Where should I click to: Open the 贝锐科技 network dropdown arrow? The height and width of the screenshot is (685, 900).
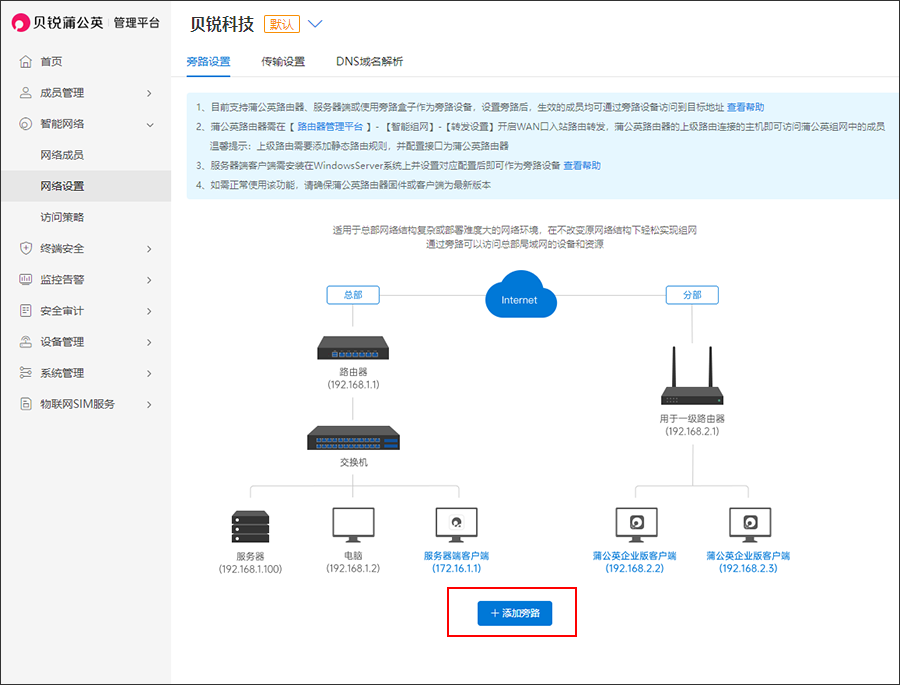tap(315, 24)
